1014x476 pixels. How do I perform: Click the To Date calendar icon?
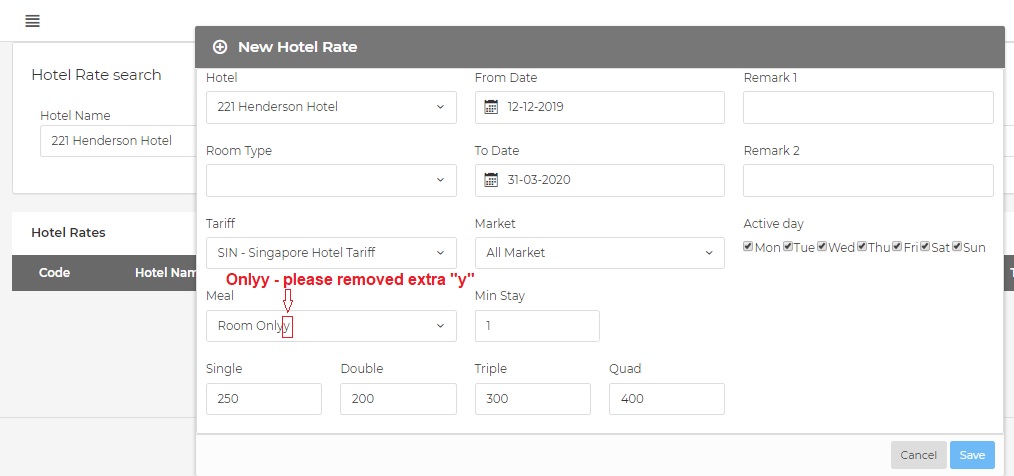tap(491, 180)
